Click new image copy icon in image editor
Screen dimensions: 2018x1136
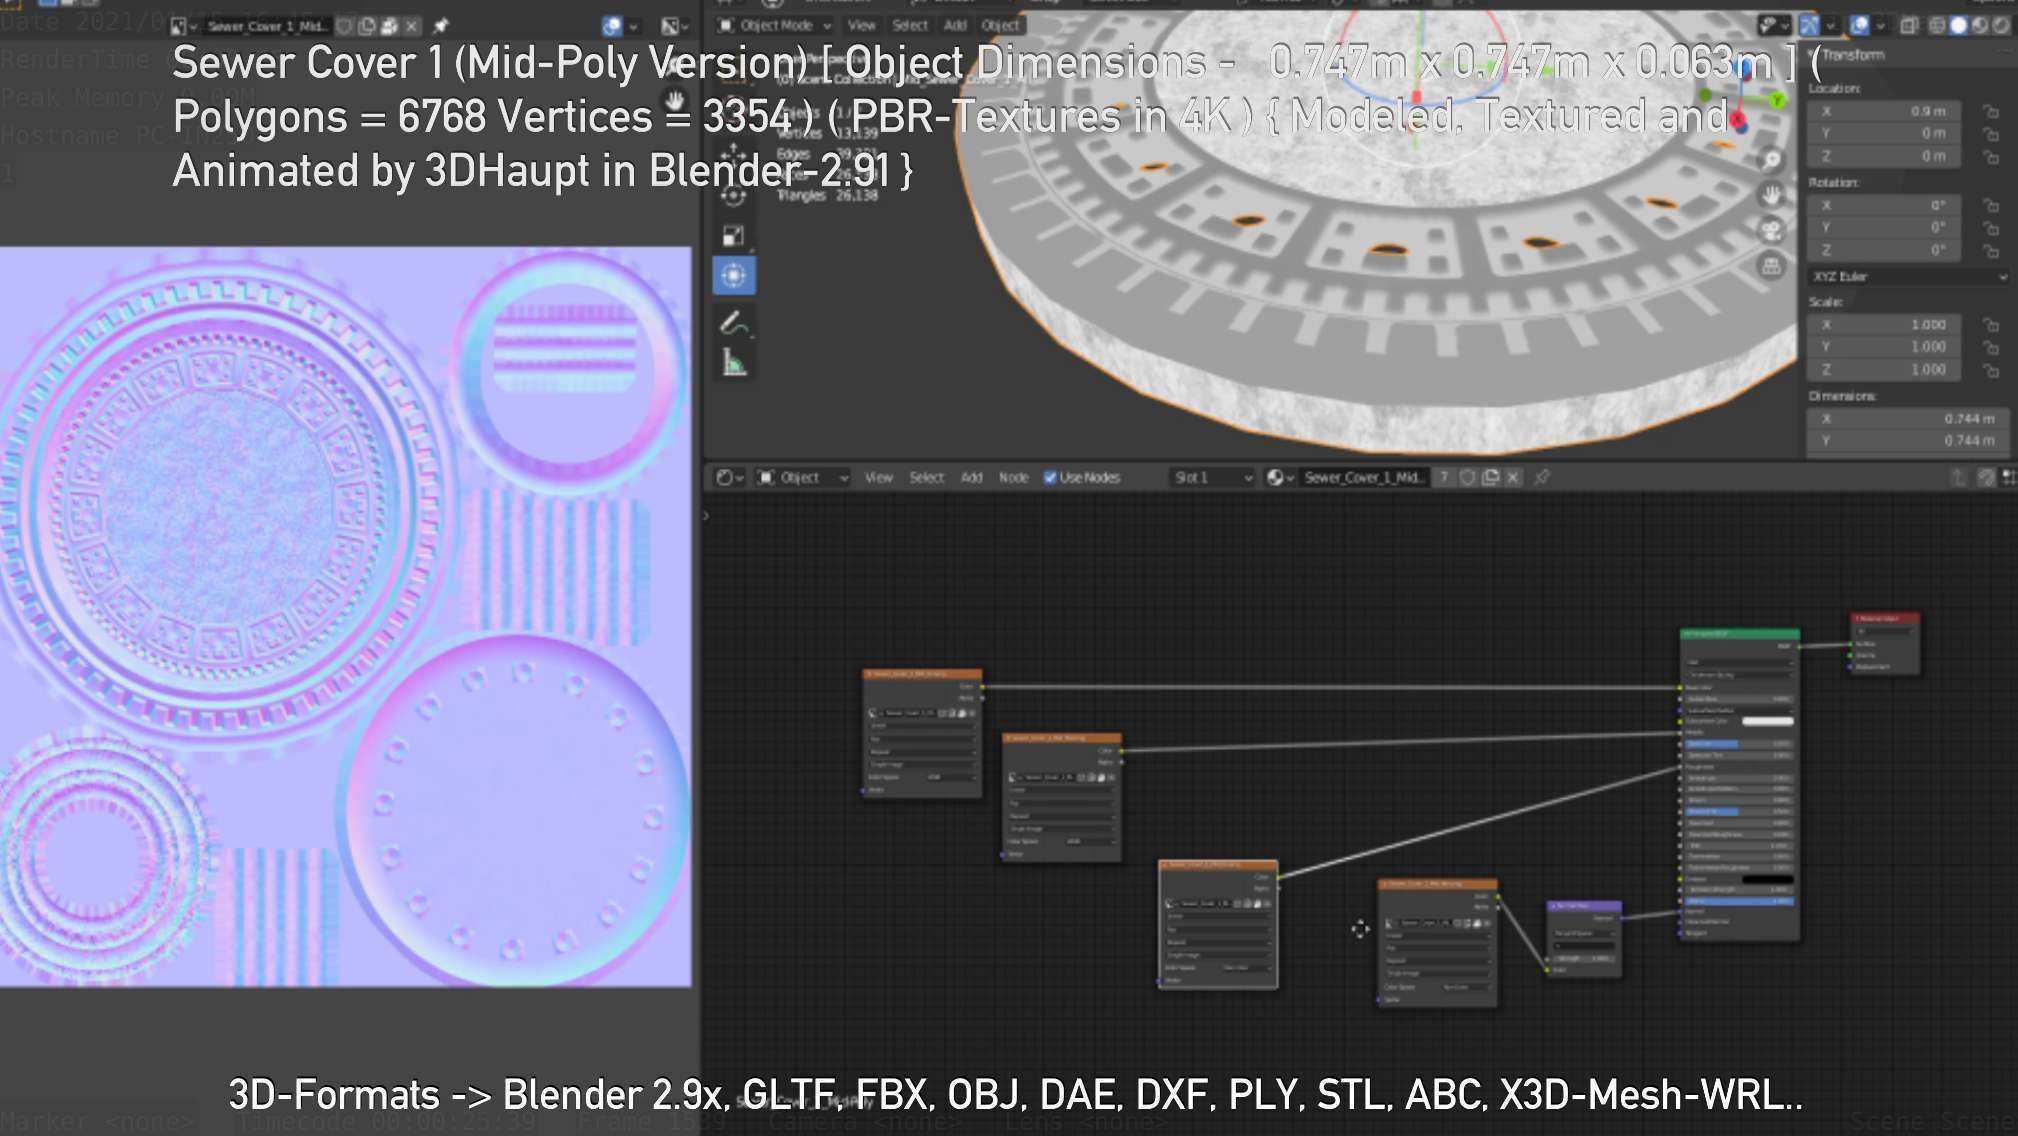click(x=367, y=26)
